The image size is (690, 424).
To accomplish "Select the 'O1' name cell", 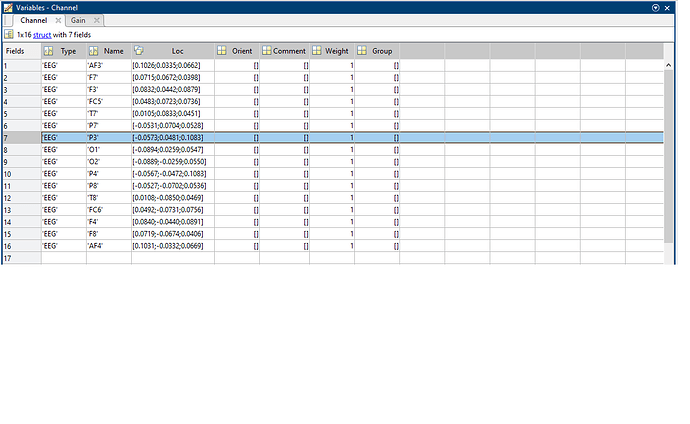I will (x=109, y=150).
